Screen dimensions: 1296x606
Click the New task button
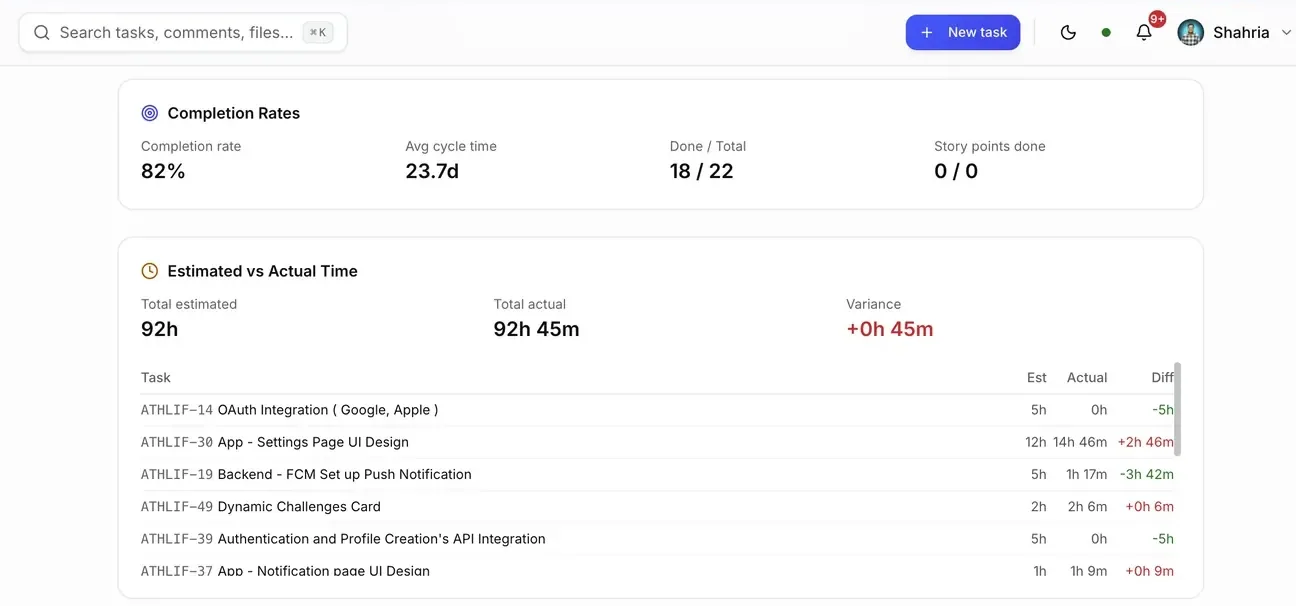963,32
